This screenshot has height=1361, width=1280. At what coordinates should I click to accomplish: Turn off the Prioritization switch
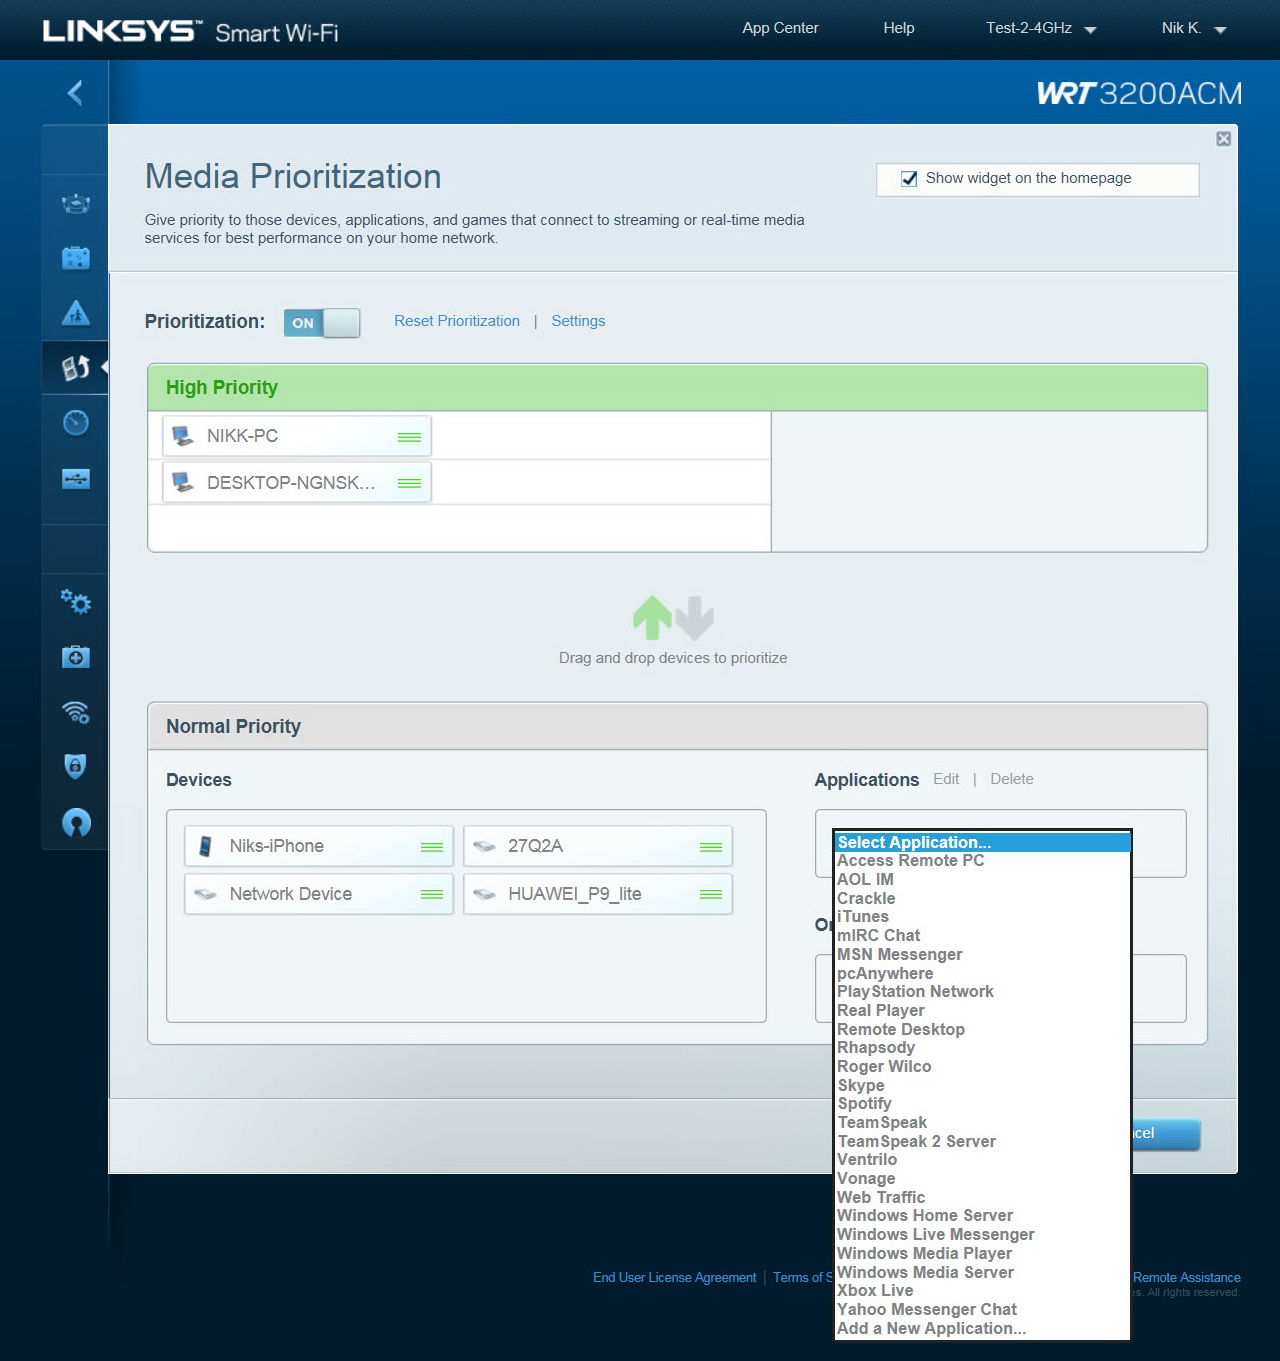click(x=322, y=322)
